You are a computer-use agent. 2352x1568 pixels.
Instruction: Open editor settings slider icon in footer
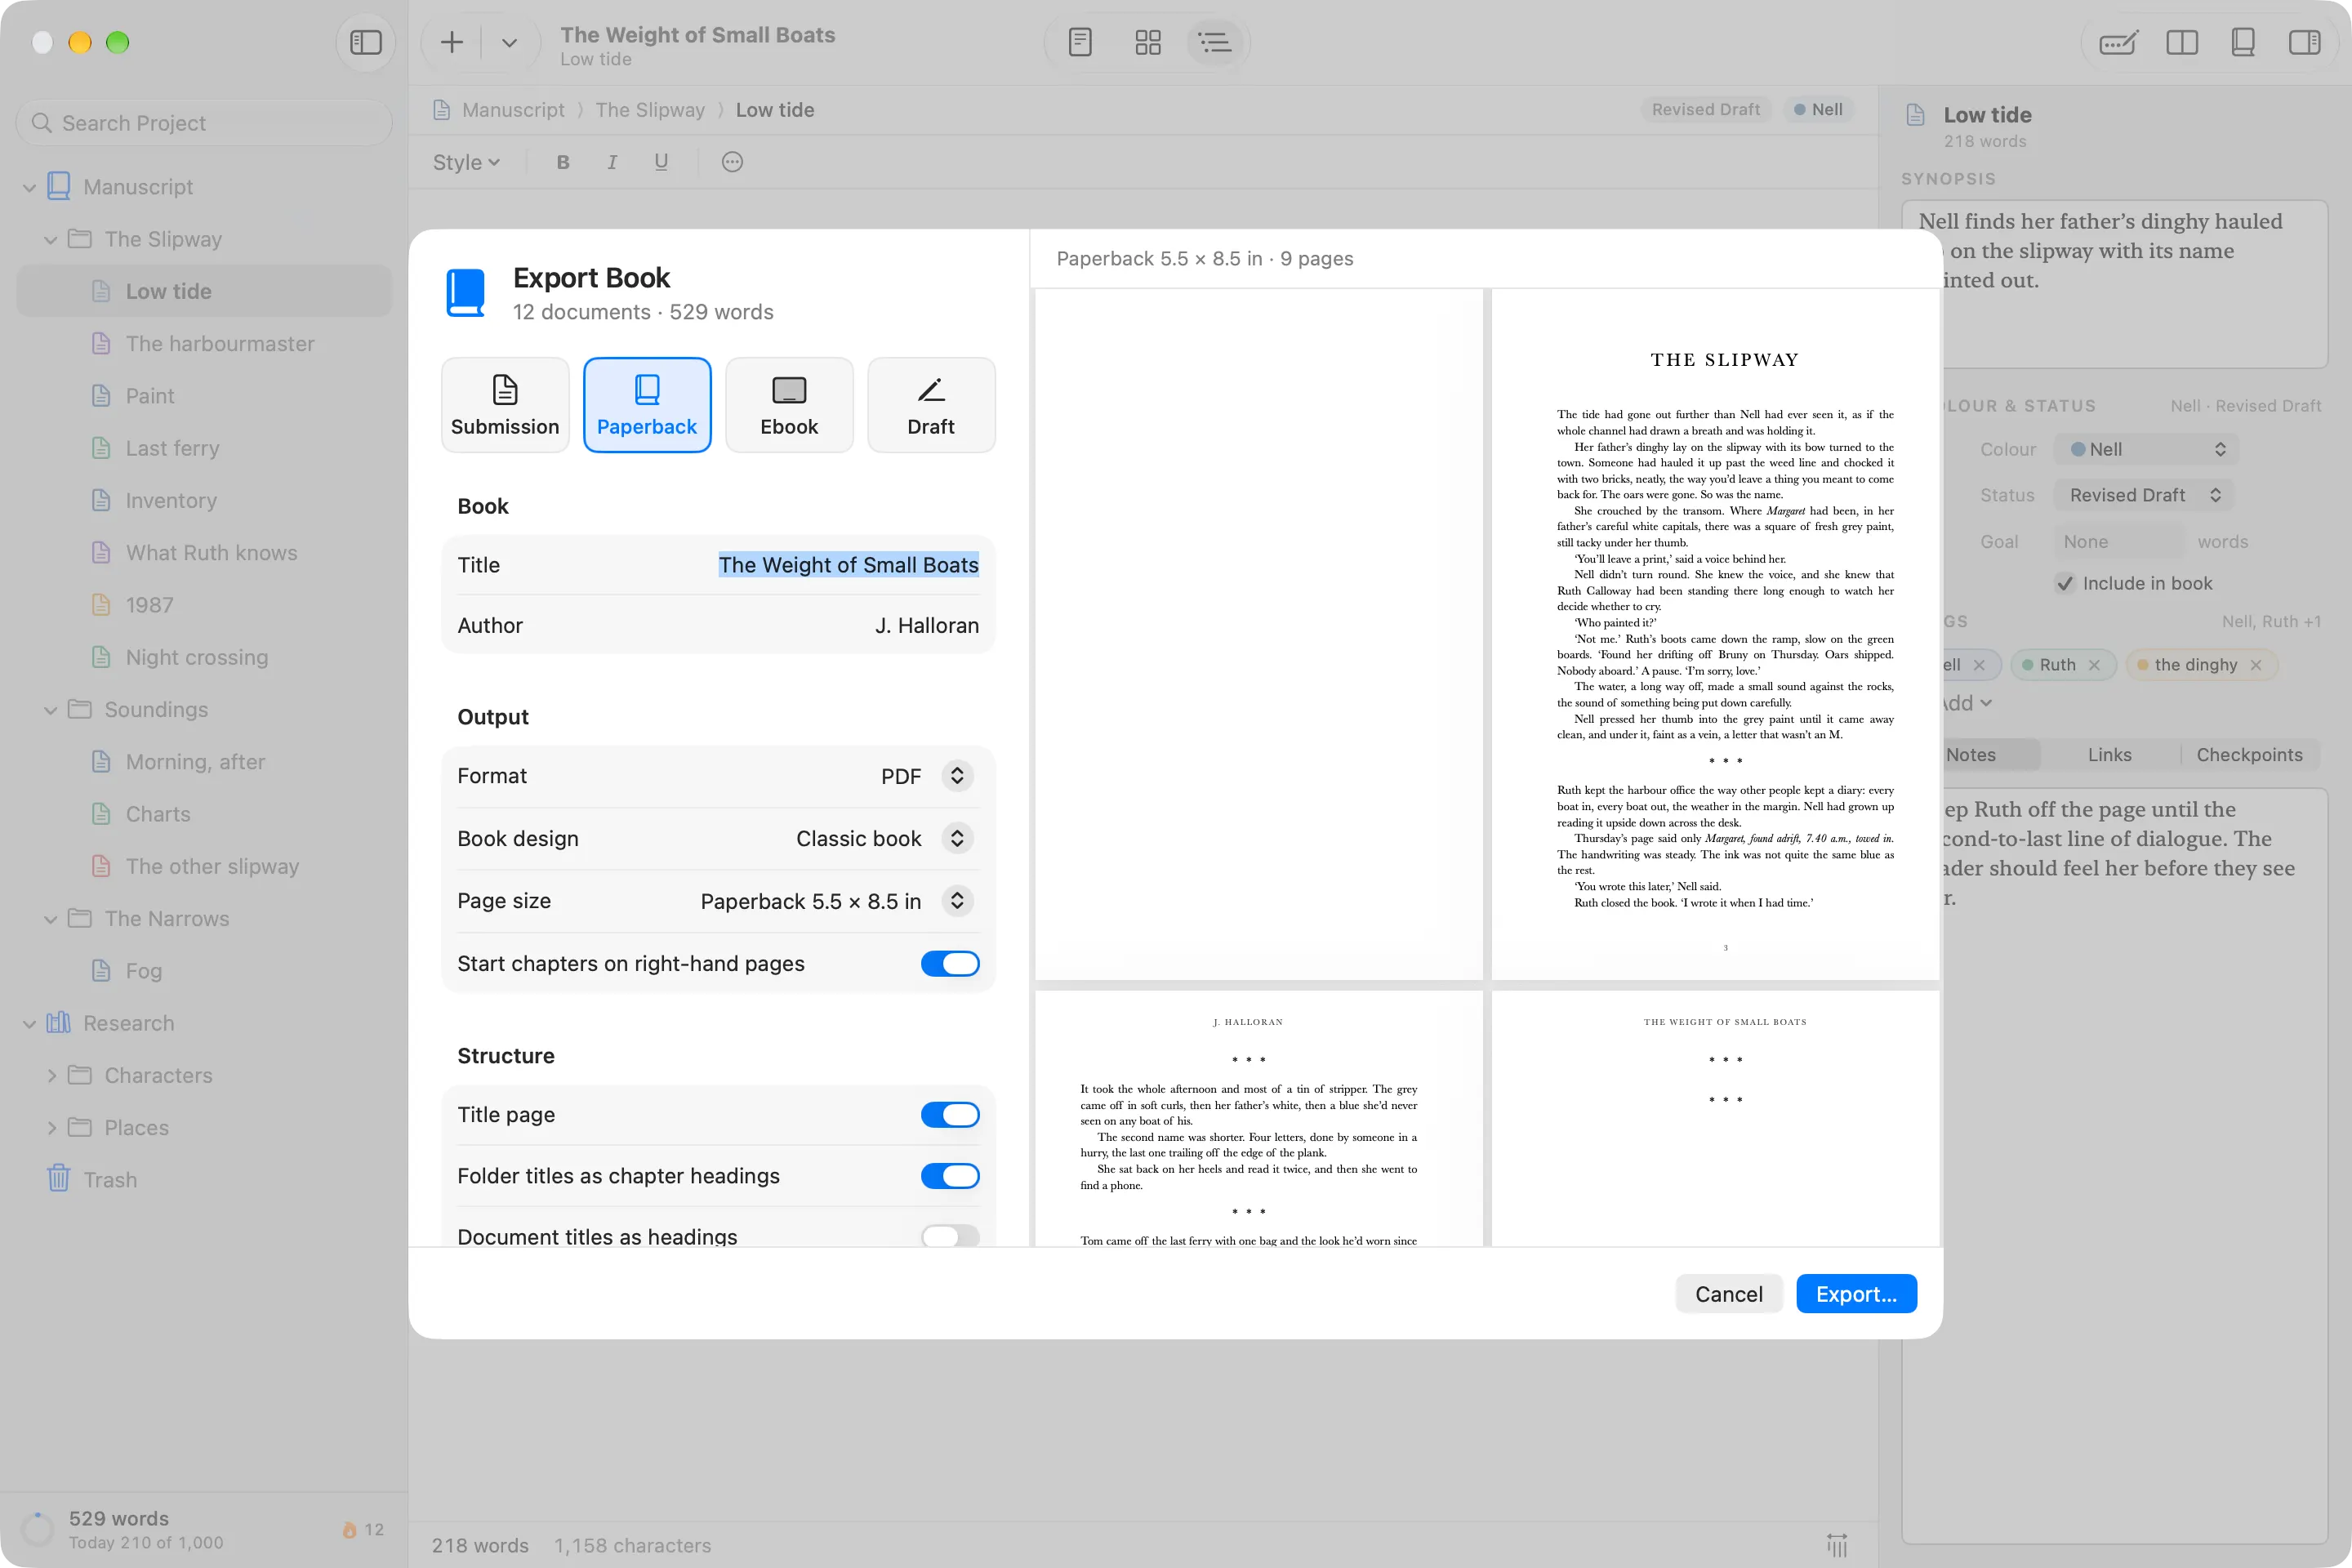pos(1836,1545)
